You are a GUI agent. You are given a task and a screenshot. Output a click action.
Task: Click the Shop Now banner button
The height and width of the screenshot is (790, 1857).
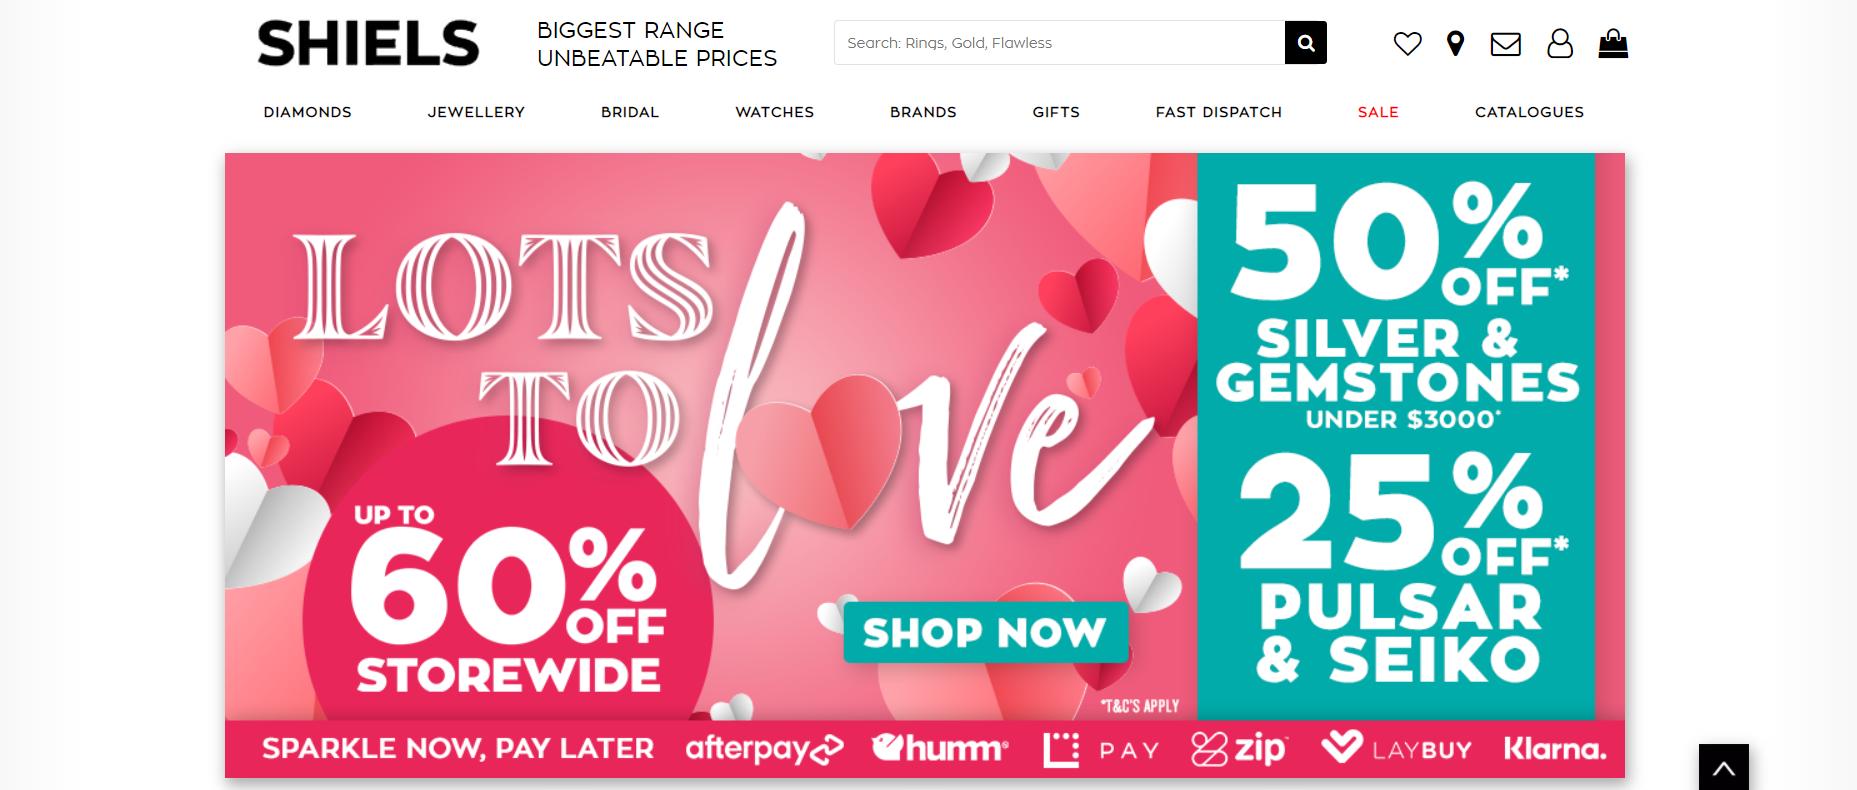(985, 632)
